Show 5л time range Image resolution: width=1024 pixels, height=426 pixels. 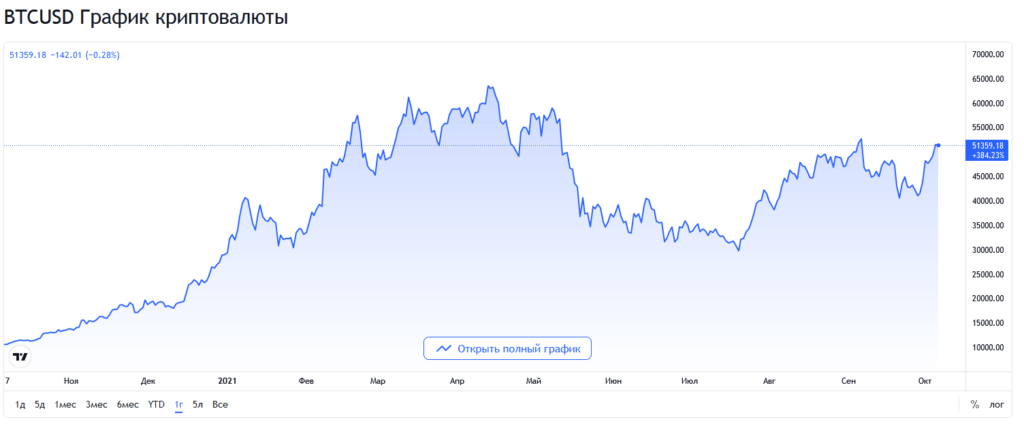(198, 404)
